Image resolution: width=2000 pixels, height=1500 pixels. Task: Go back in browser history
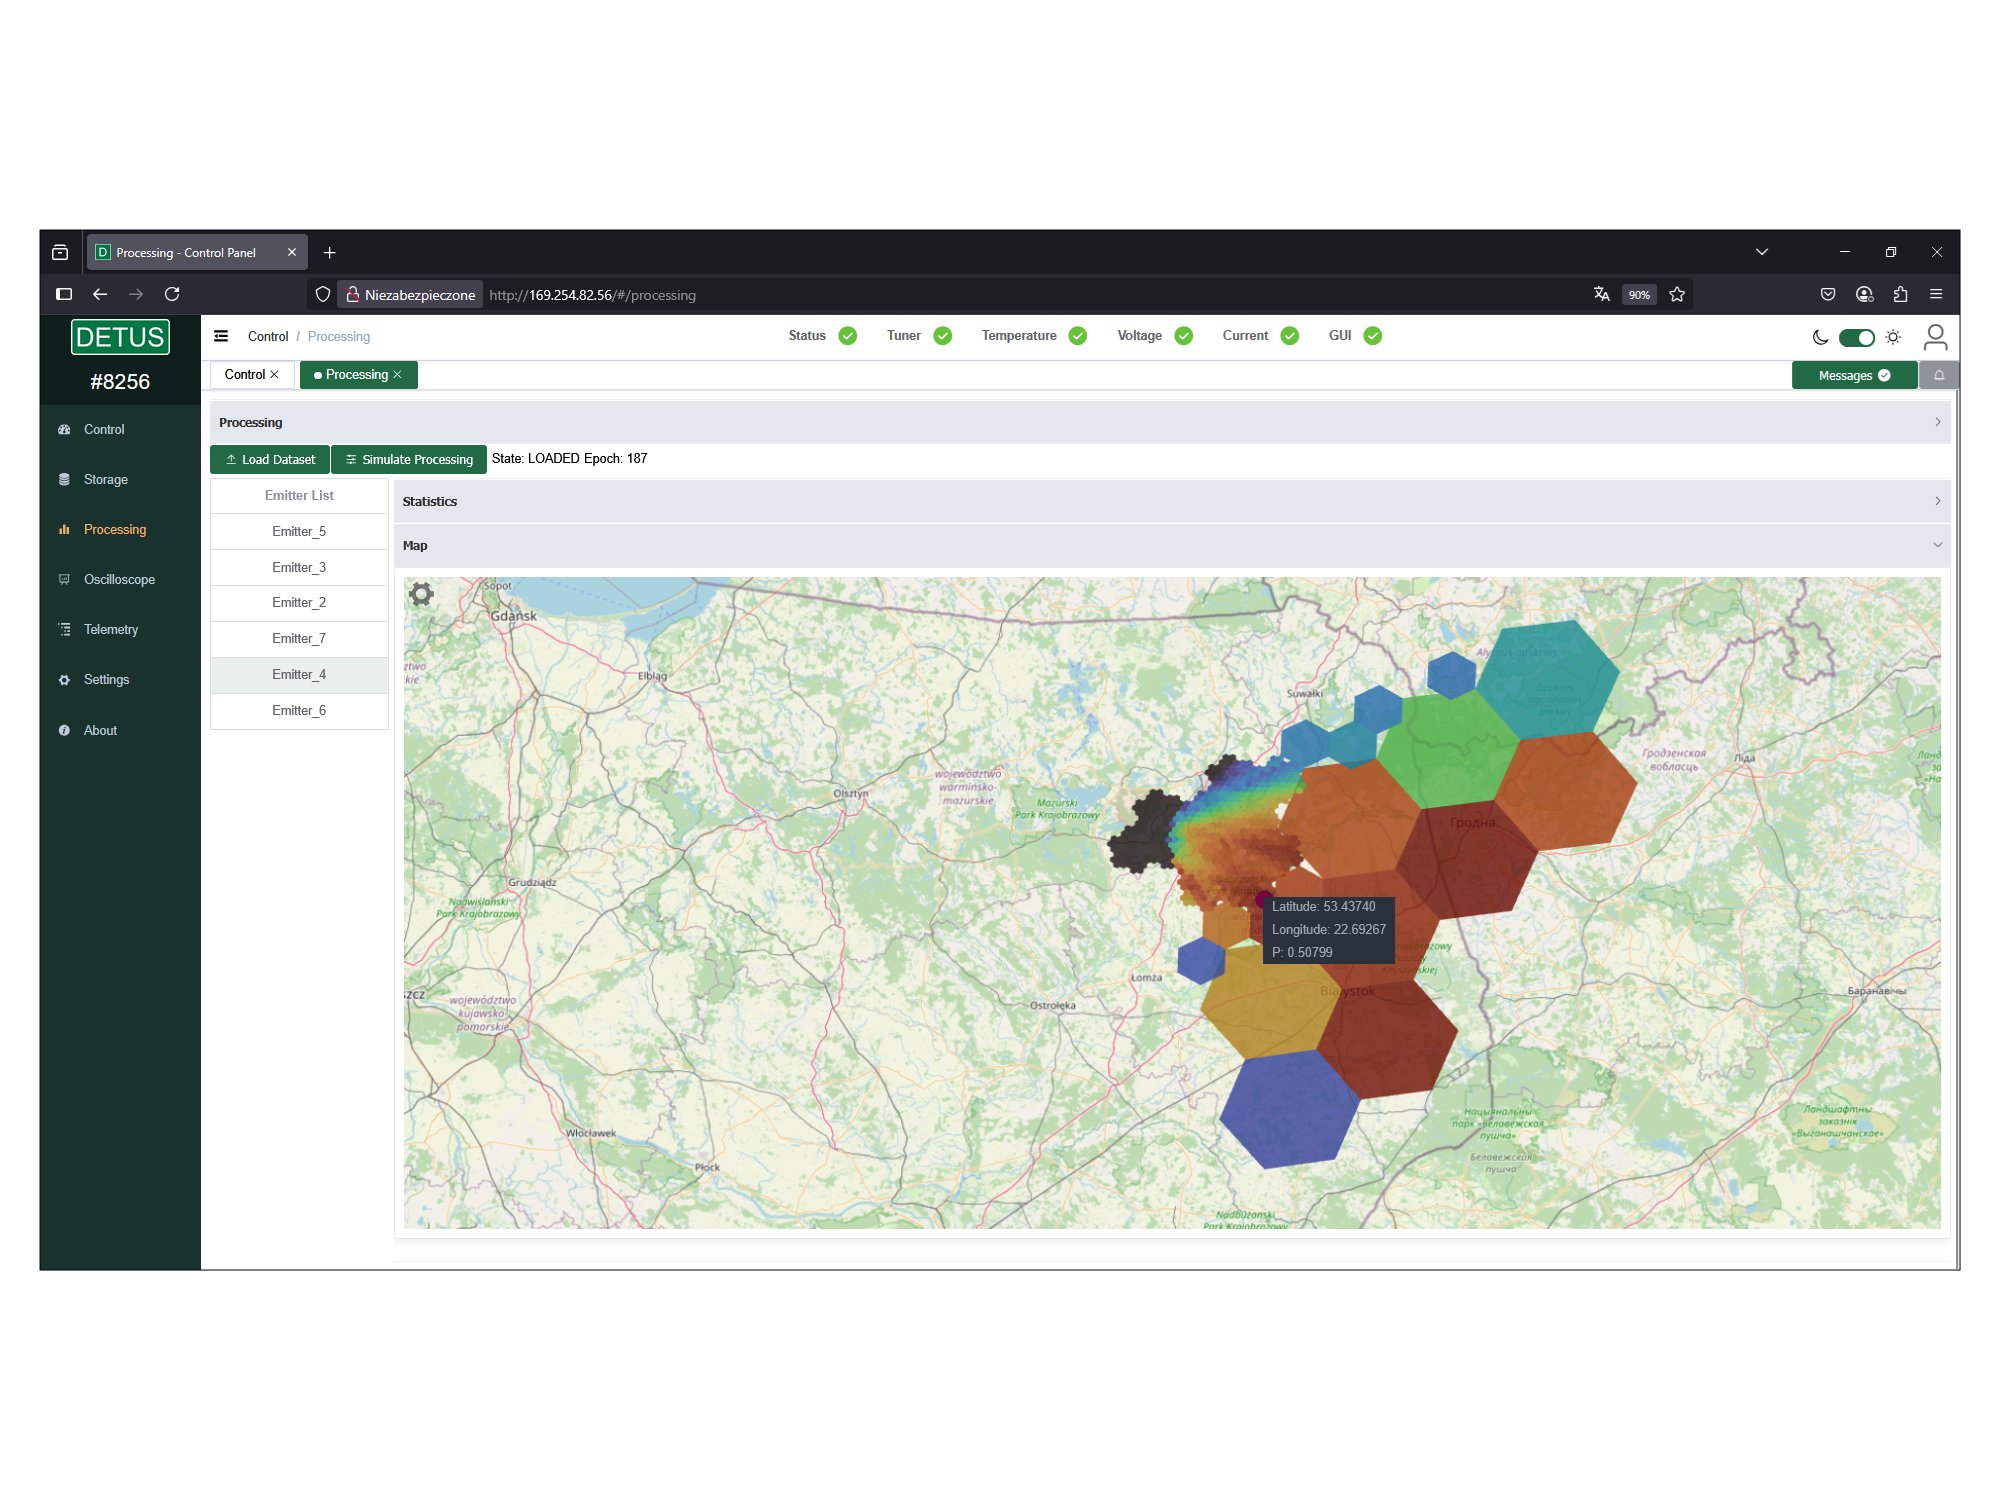[100, 294]
